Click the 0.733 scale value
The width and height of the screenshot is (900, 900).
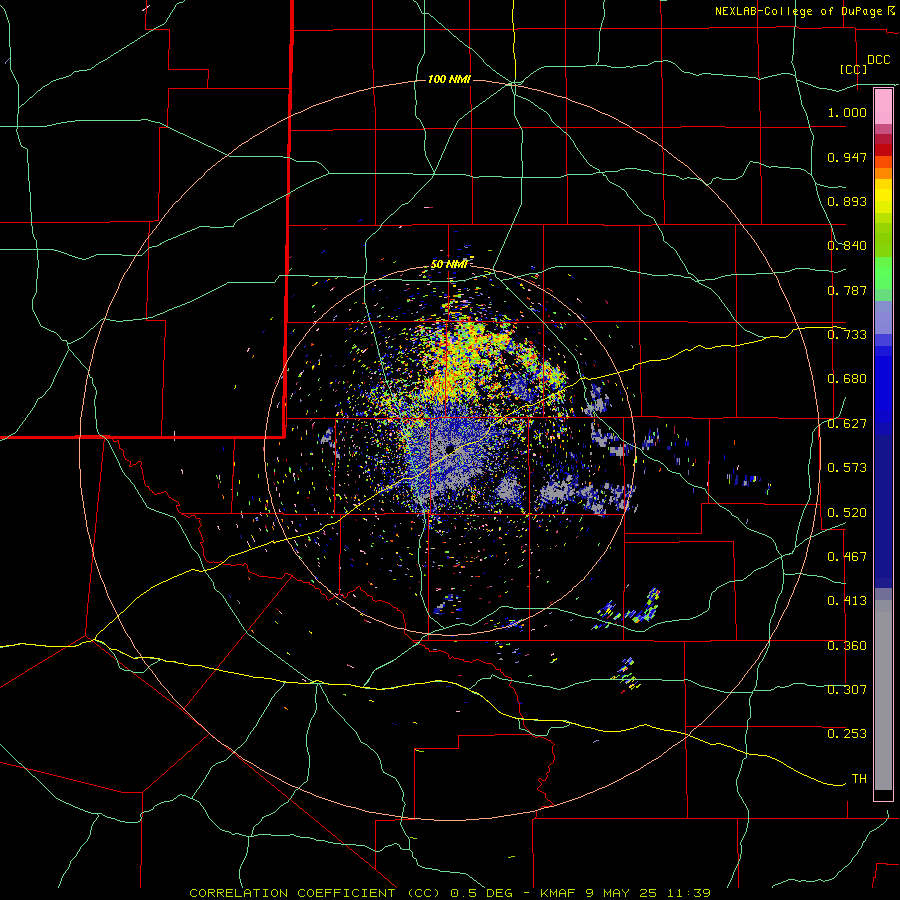point(847,335)
